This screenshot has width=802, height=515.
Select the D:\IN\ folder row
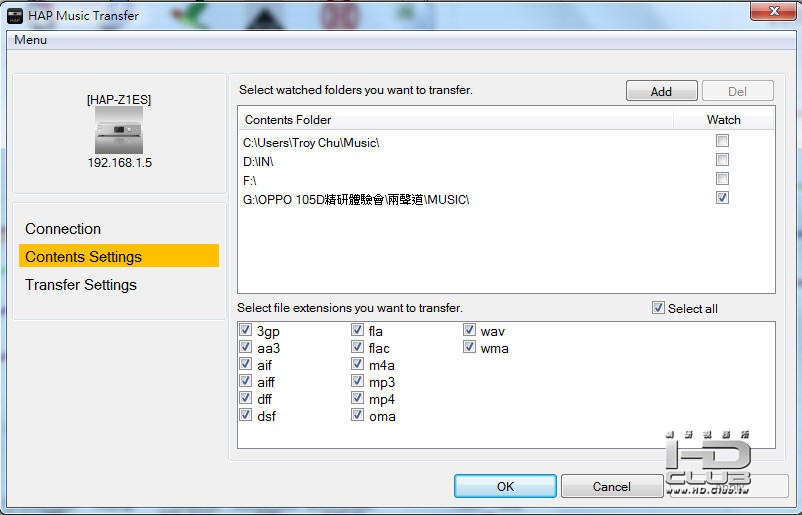pyautogui.click(x=506, y=161)
